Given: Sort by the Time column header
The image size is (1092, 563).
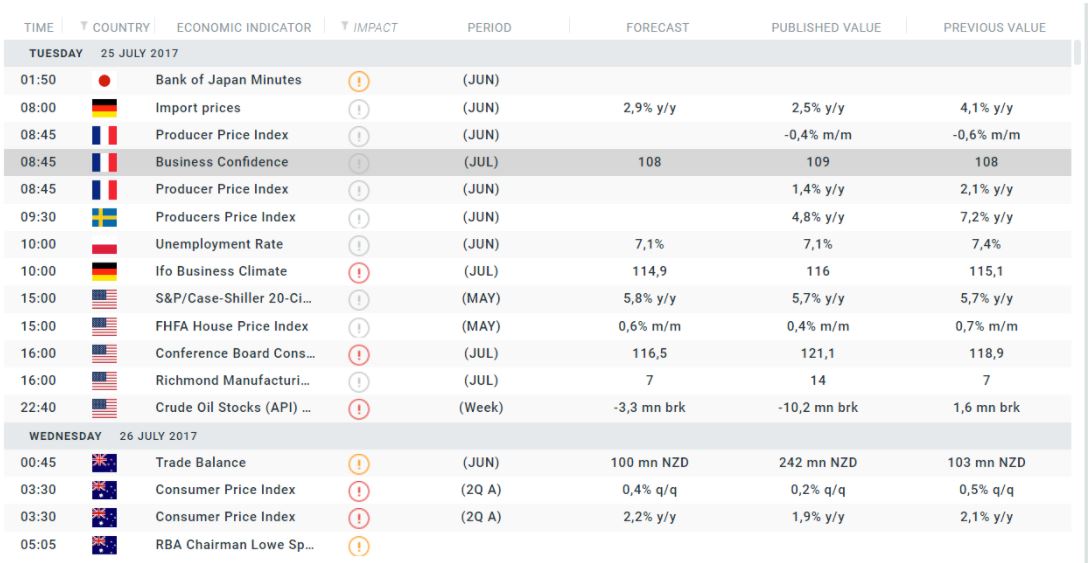Looking at the screenshot, I should 38,27.
